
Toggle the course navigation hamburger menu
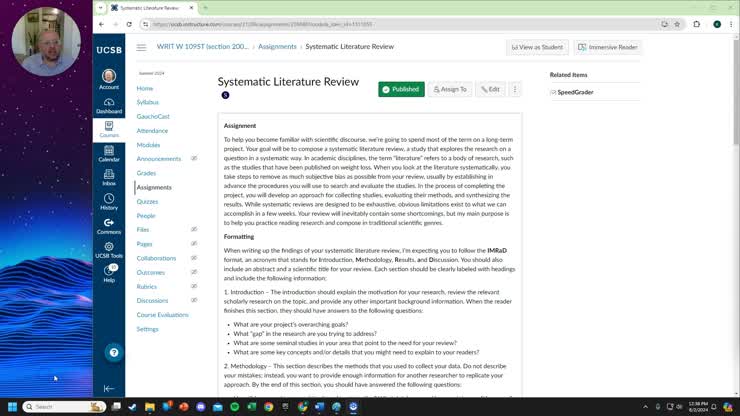(141, 47)
